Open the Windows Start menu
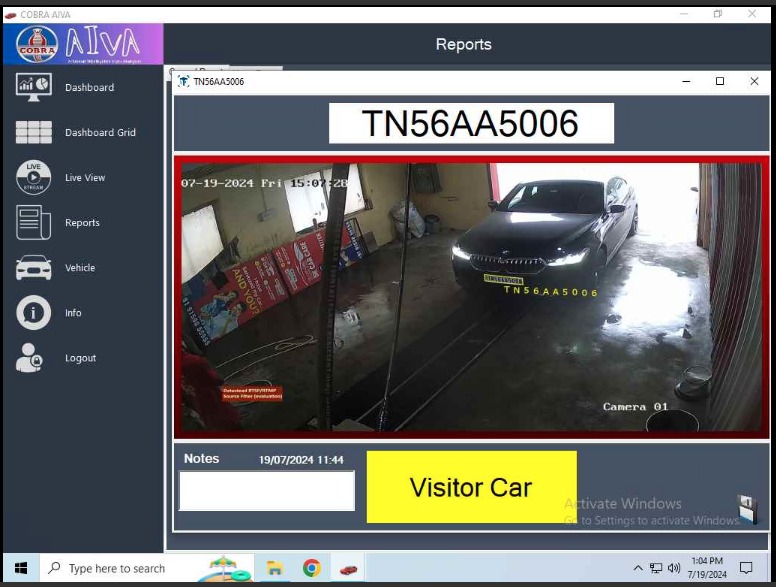 (19, 568)
